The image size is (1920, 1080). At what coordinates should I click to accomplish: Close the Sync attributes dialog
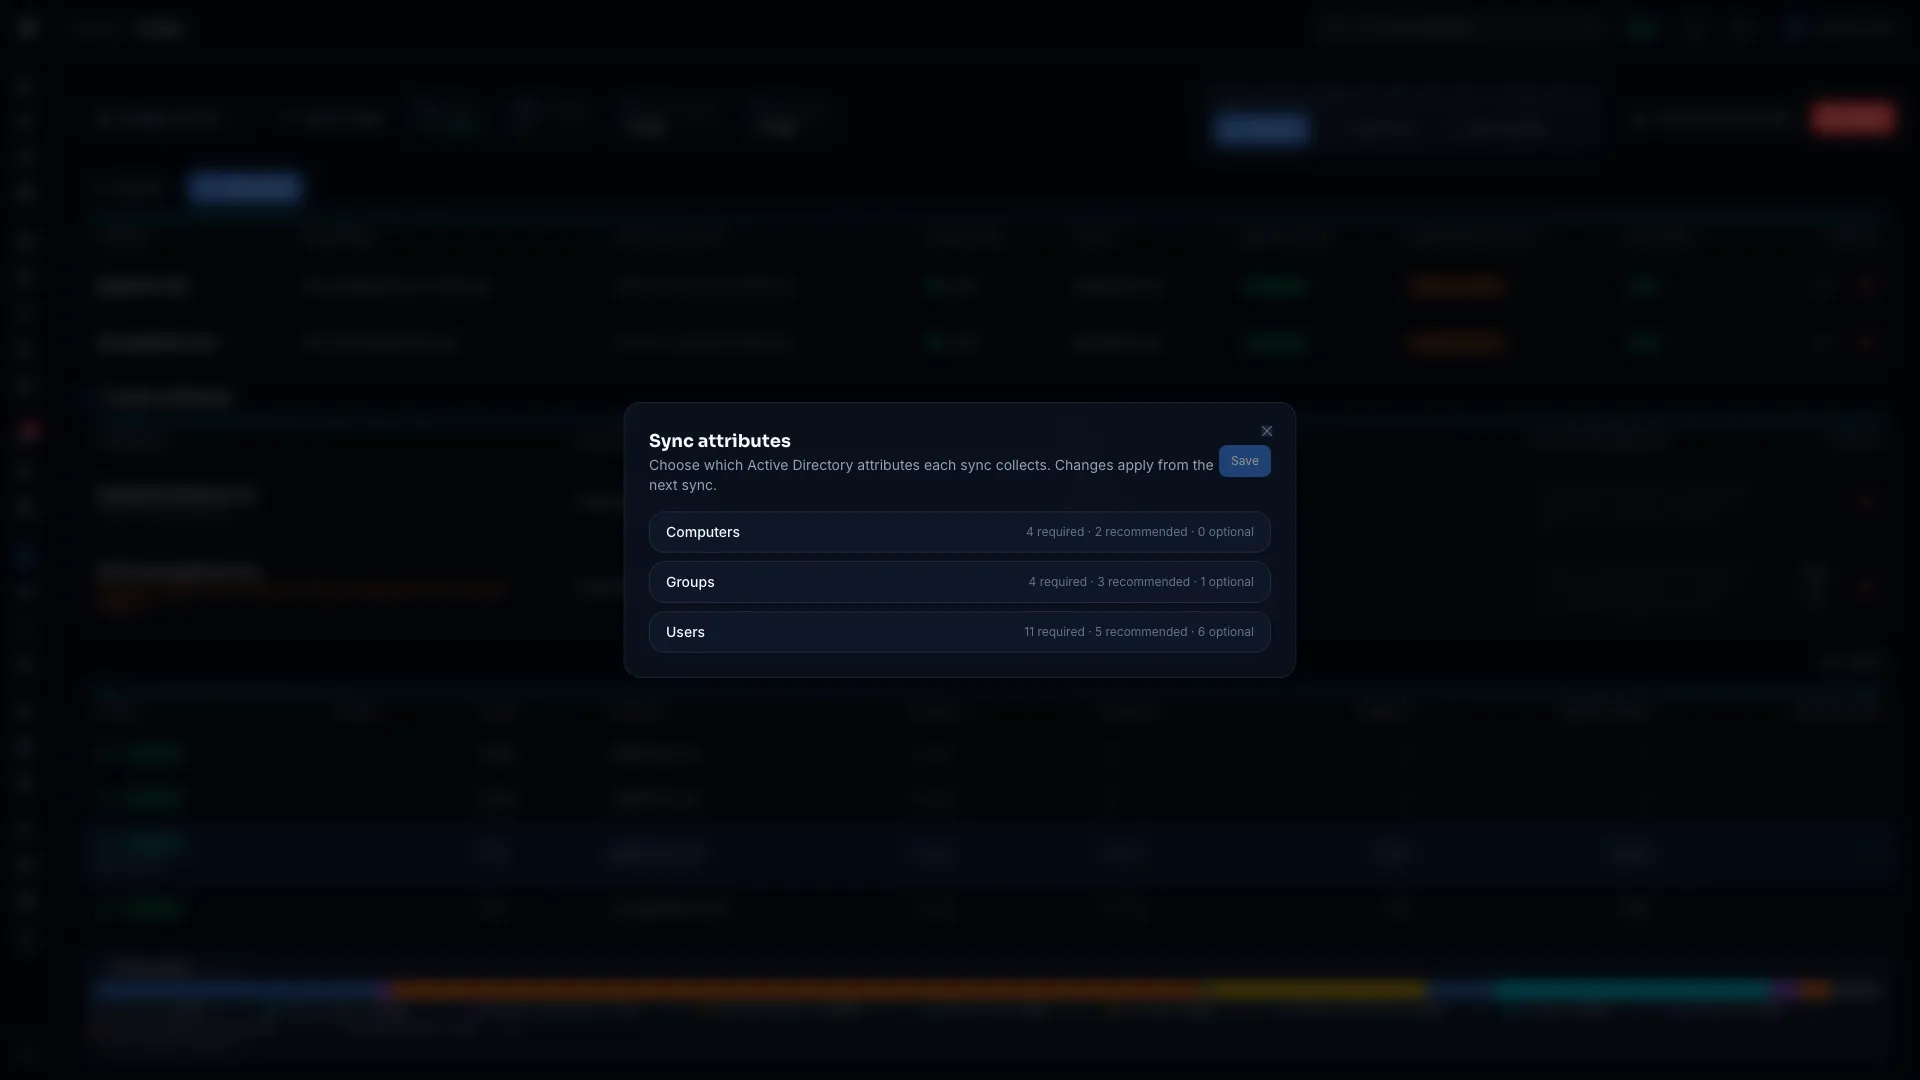pyautogui.click(x=1267, y=431)
